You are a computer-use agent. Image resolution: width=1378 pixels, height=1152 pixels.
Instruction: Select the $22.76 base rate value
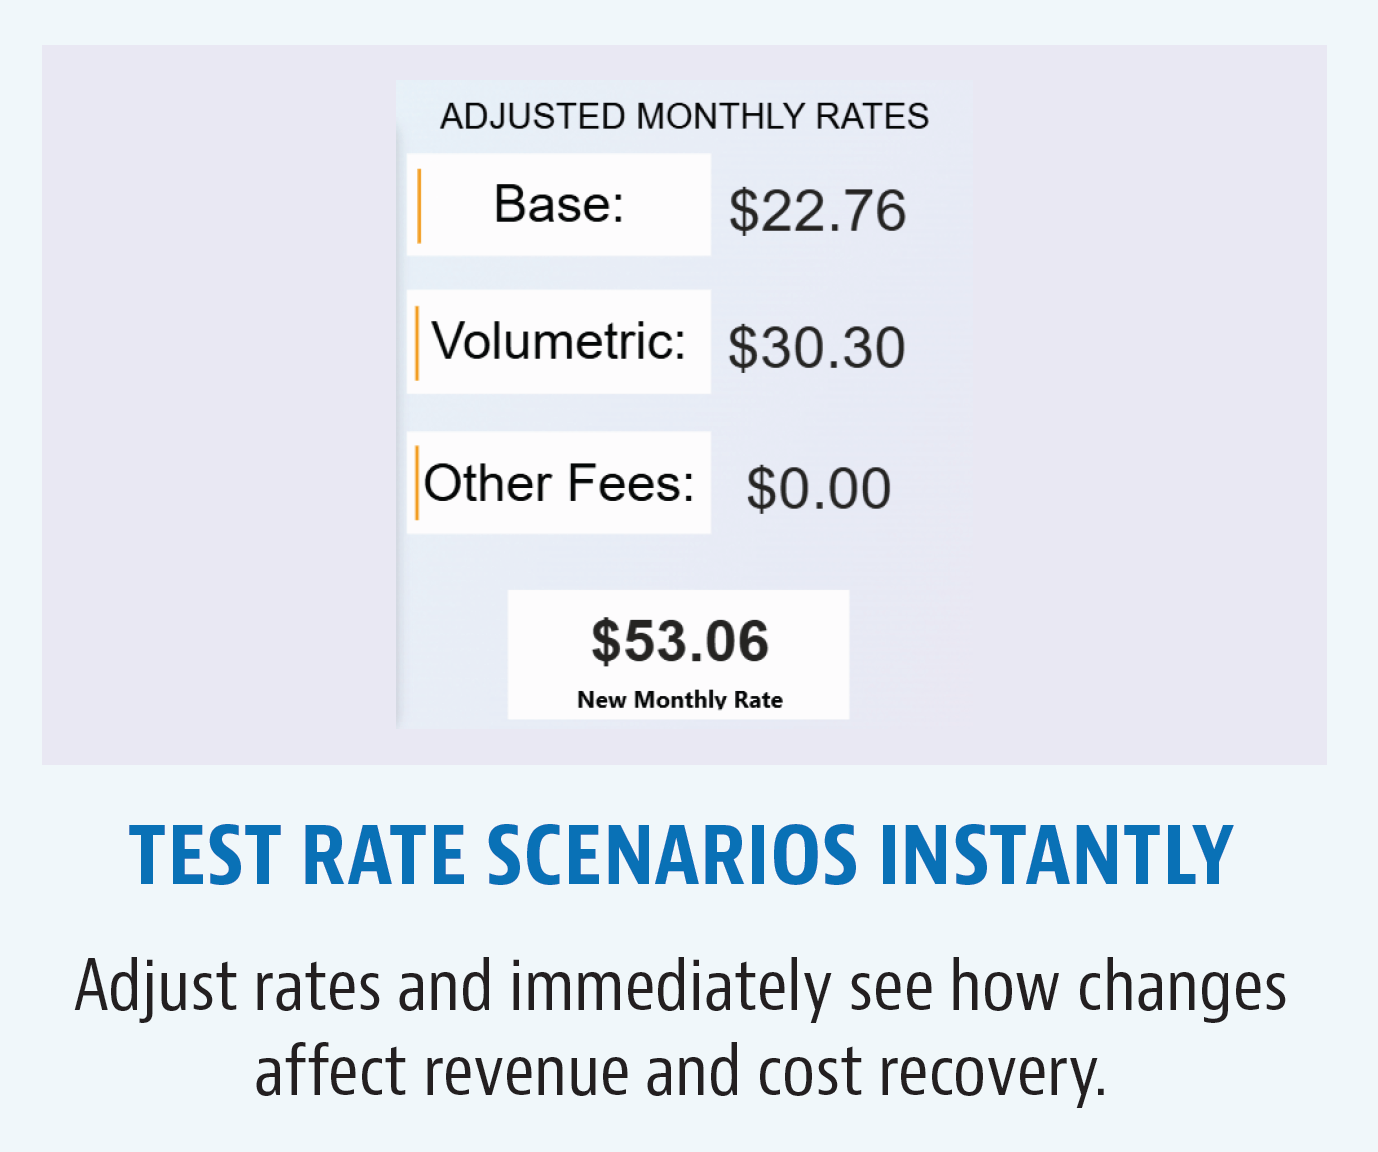pos(817,211)
